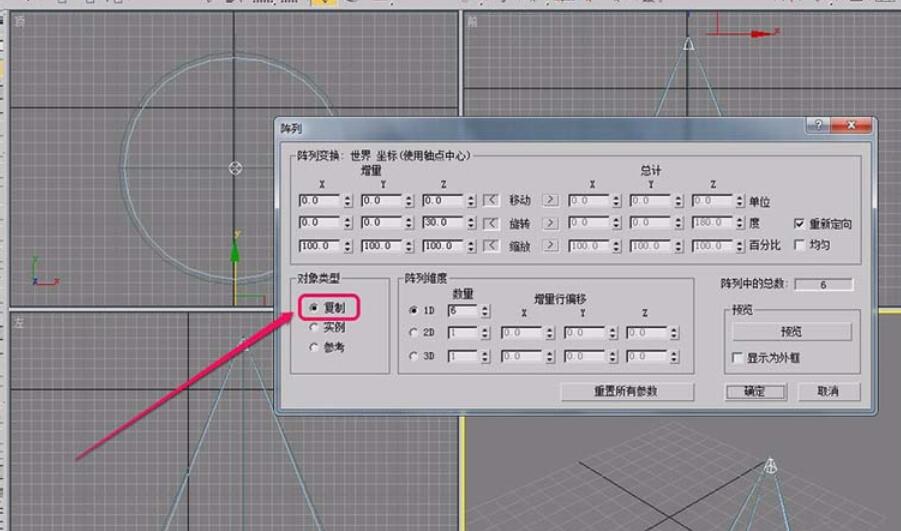The width and height of the screenshot is (901, 531).
Task: Click the 预览 (Preview) button
Action: click(x=792, y=332)
